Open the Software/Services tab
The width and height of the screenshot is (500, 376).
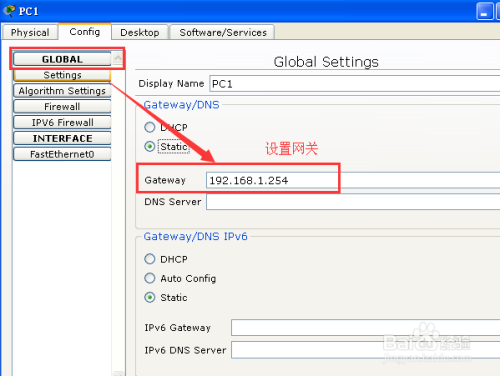pos(223,32)
